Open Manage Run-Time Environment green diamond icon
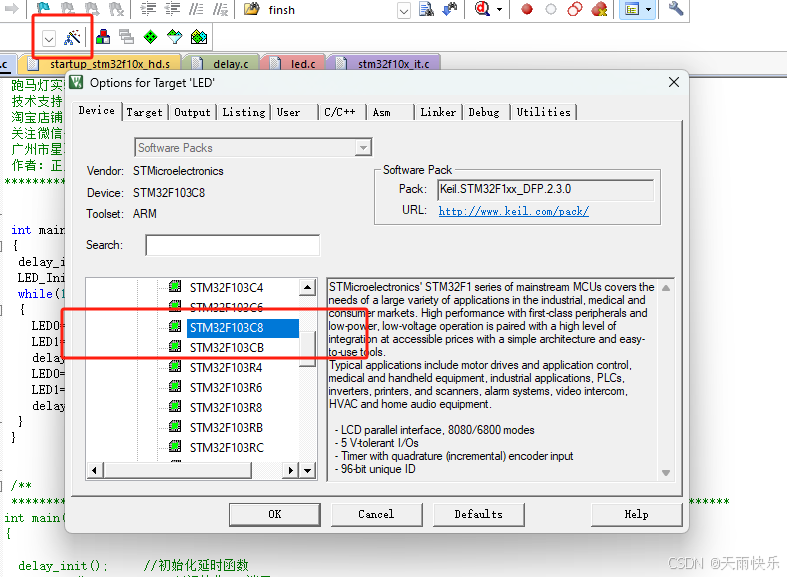The height and width of the screenshot is (577, 787). (150, 37)
